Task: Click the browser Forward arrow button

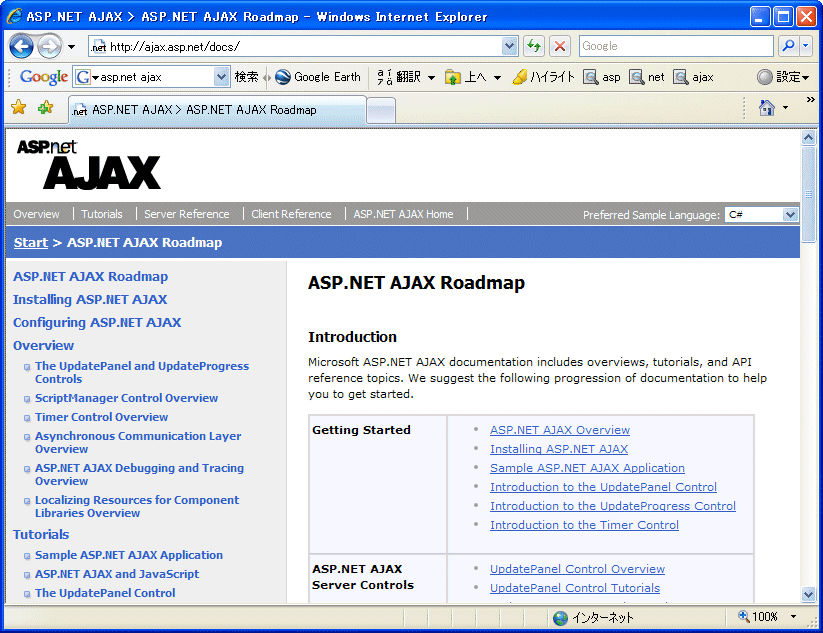Action: click(x=50, y=47)
